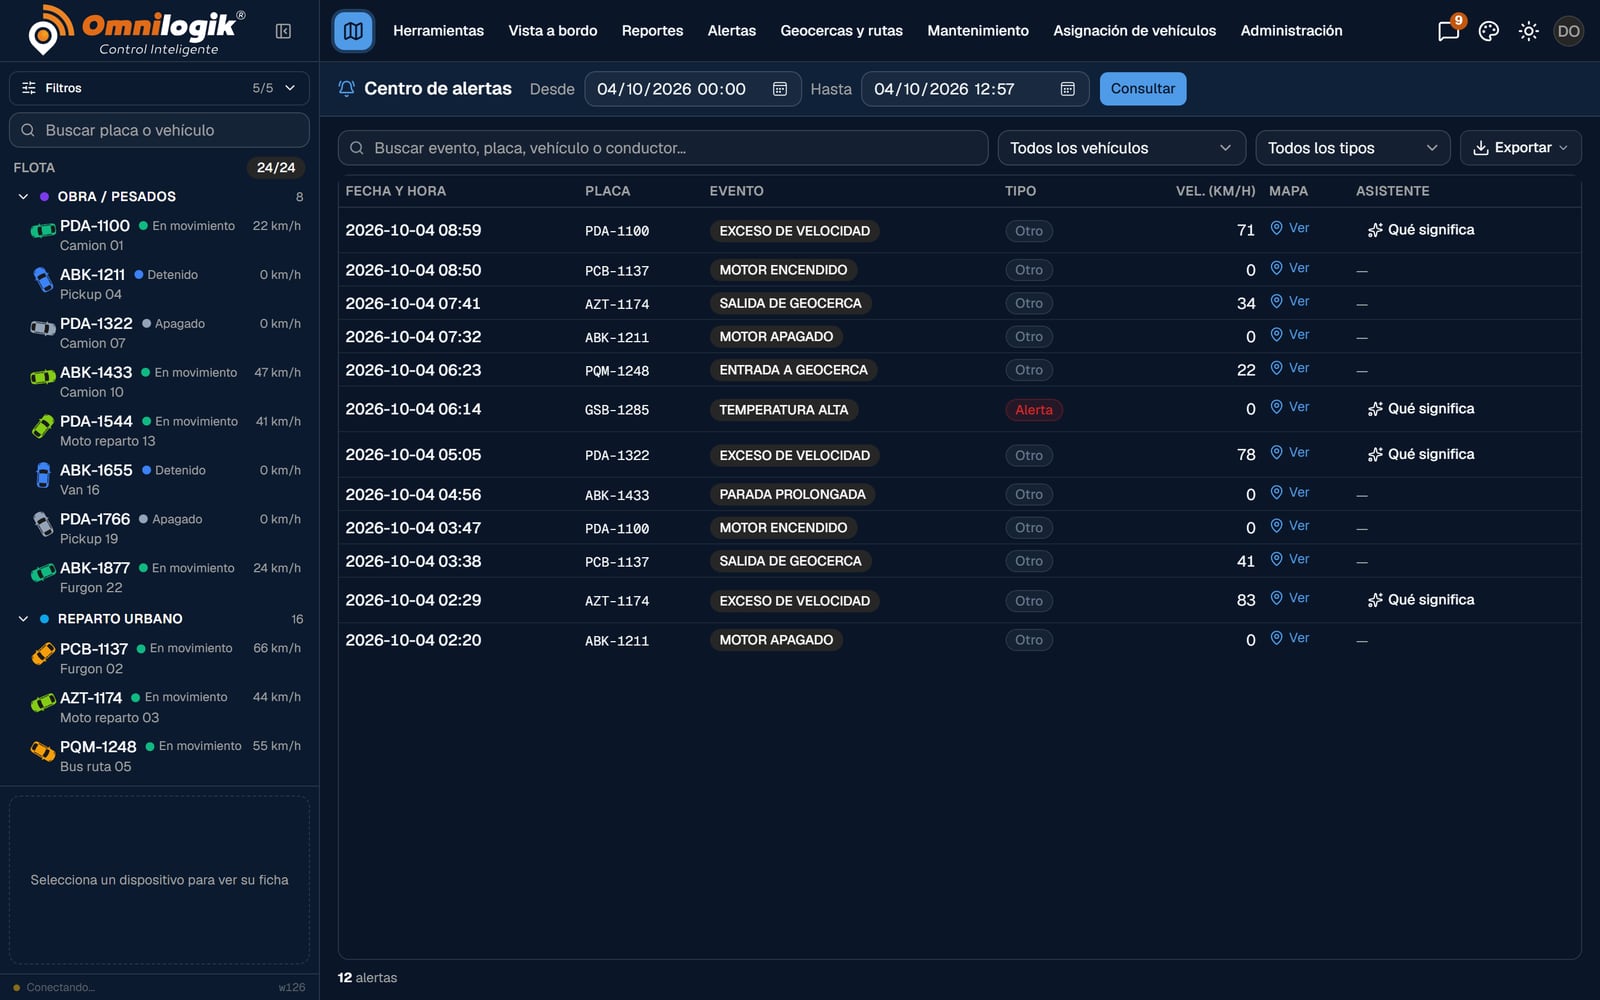Screen dimensions: 1600x1000
Task: Click the PQM-1248 bus vehicle icon
Action: tap(42, 752)
